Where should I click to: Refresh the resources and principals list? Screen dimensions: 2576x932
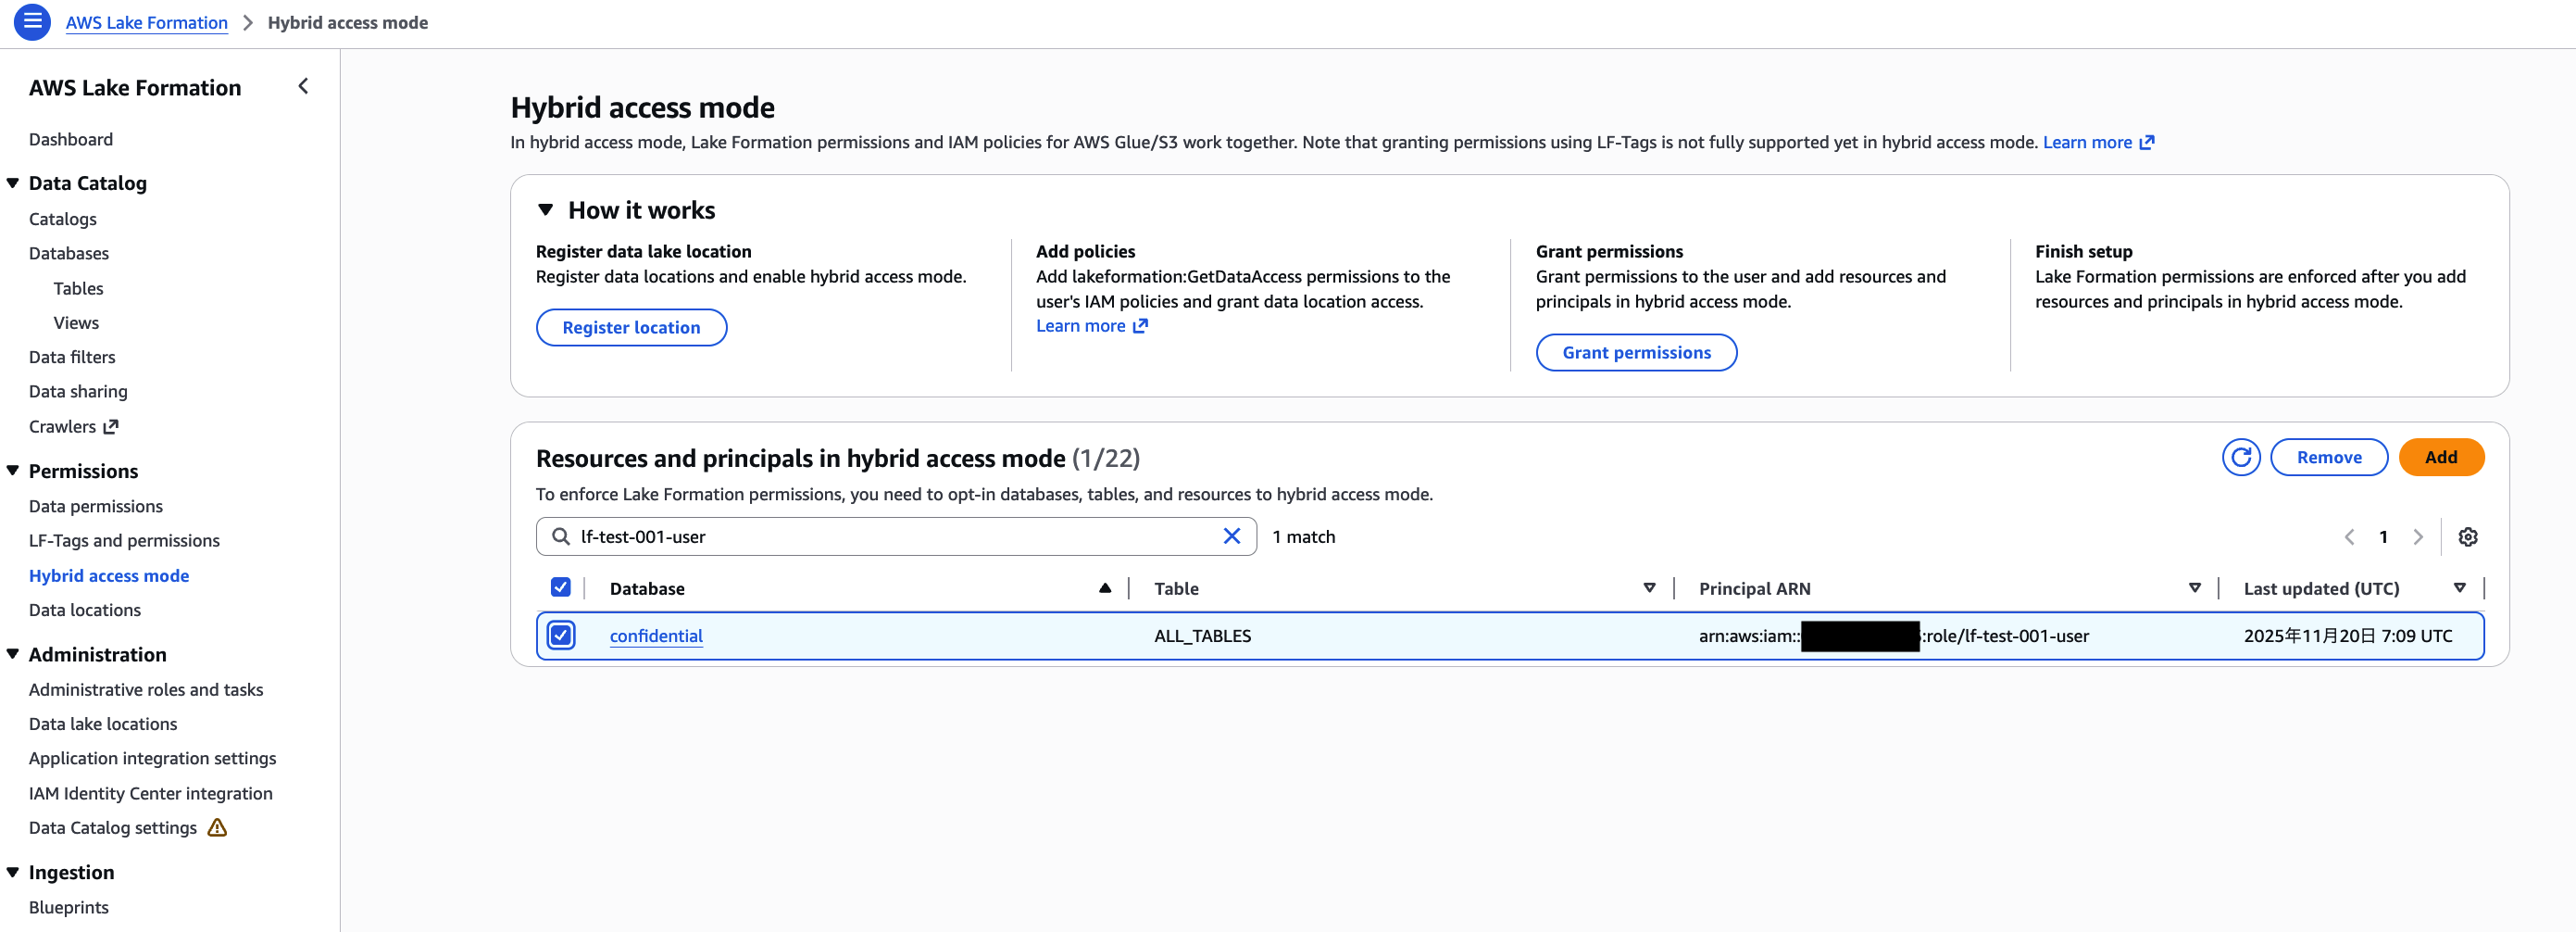2242,457
